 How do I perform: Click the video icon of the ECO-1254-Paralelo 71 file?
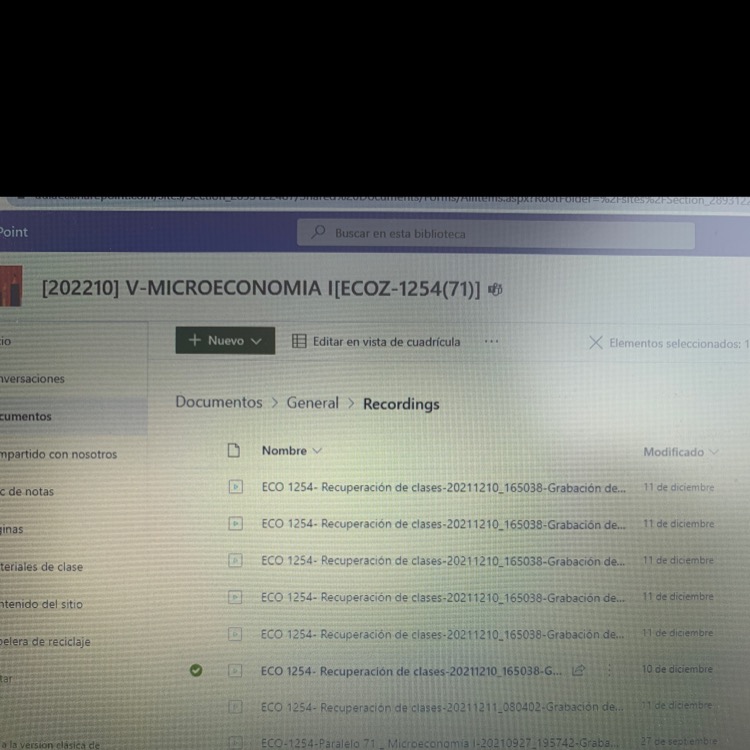click(236, 742)
